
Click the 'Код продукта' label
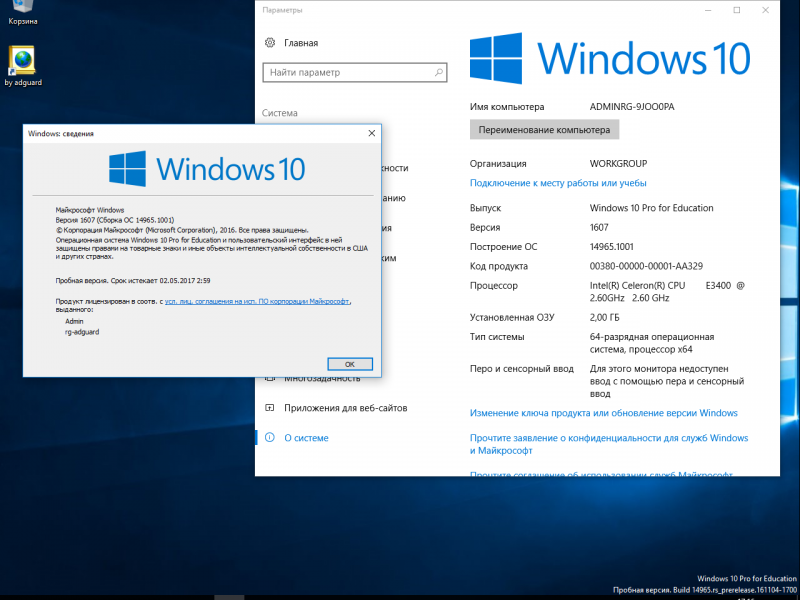(499, 266)
